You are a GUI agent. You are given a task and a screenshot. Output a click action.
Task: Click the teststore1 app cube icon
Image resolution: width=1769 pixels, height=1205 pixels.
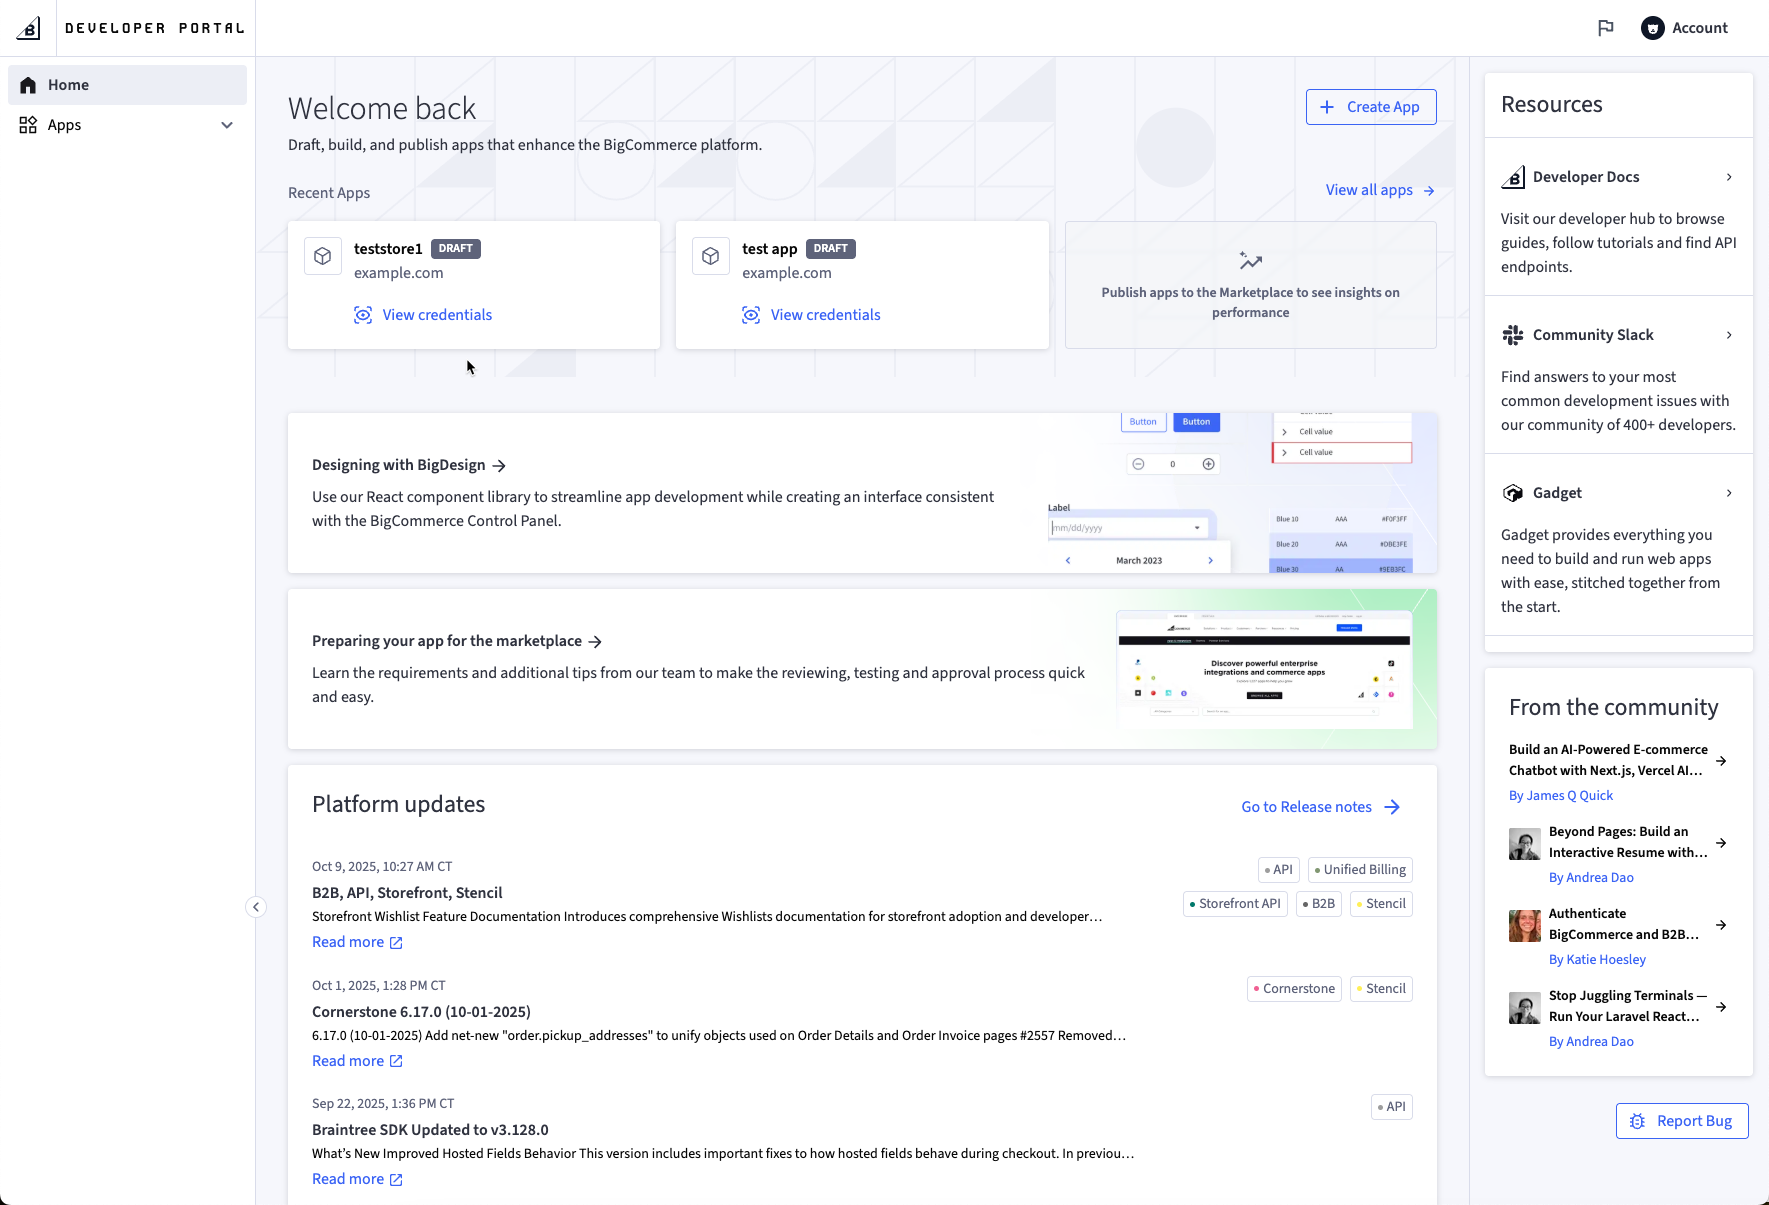pos(323,256)
